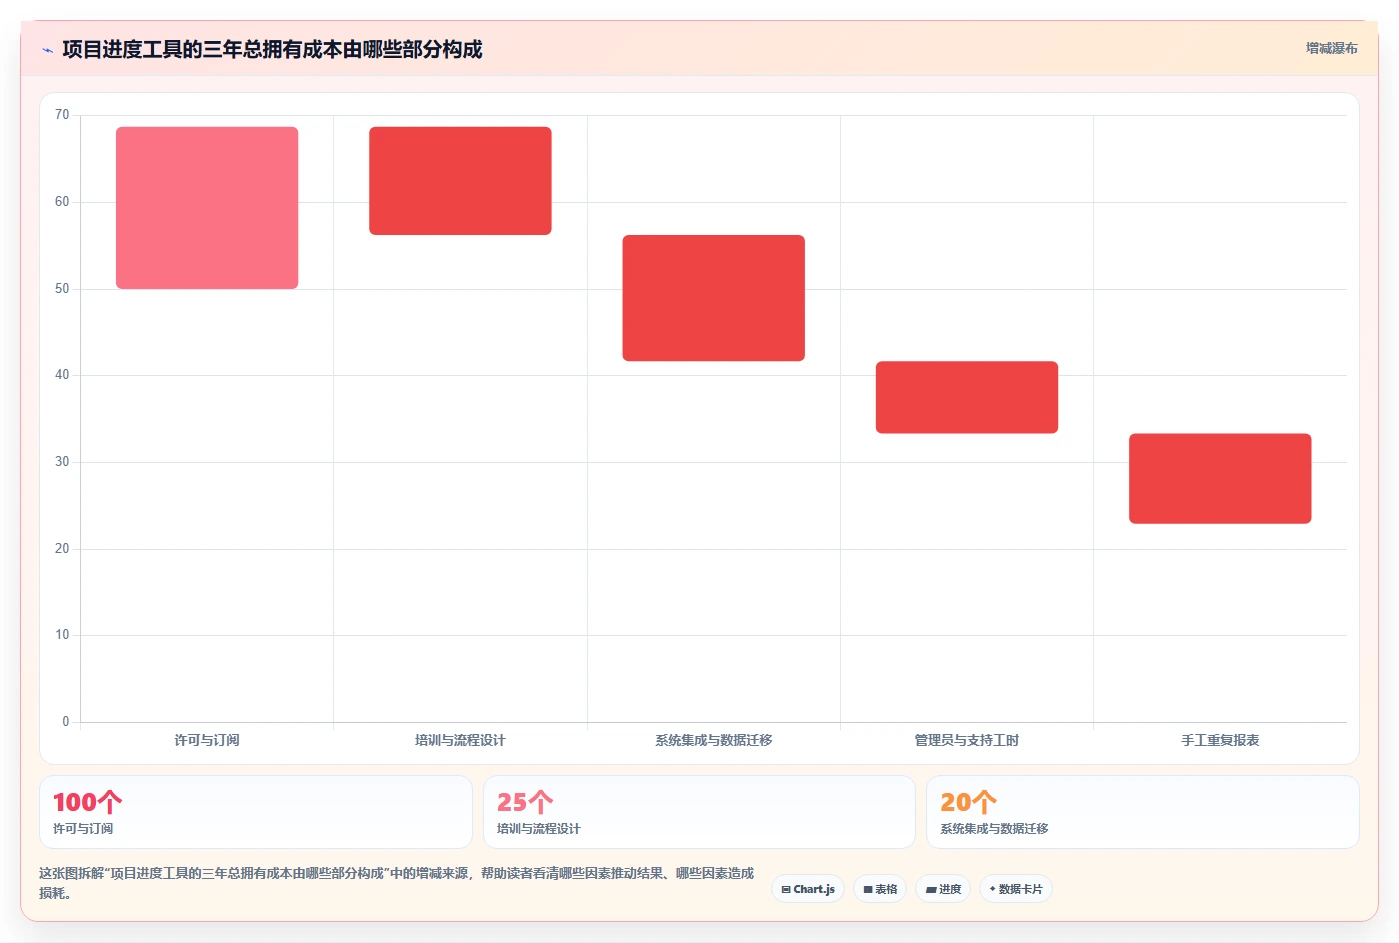Select the red 系统集成与数据迁移 bar
Image resolution: width=1399 pixels, height=943 pixels.
click(x=714, y=298)
